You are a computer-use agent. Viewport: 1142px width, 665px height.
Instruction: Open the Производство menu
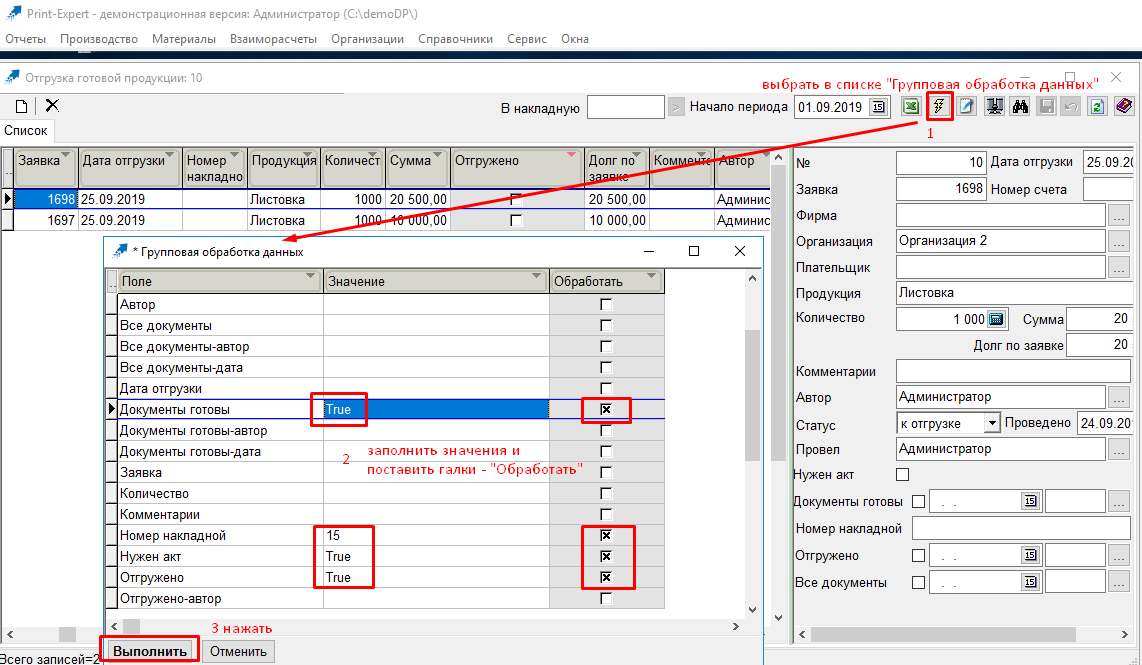(99, 39)
